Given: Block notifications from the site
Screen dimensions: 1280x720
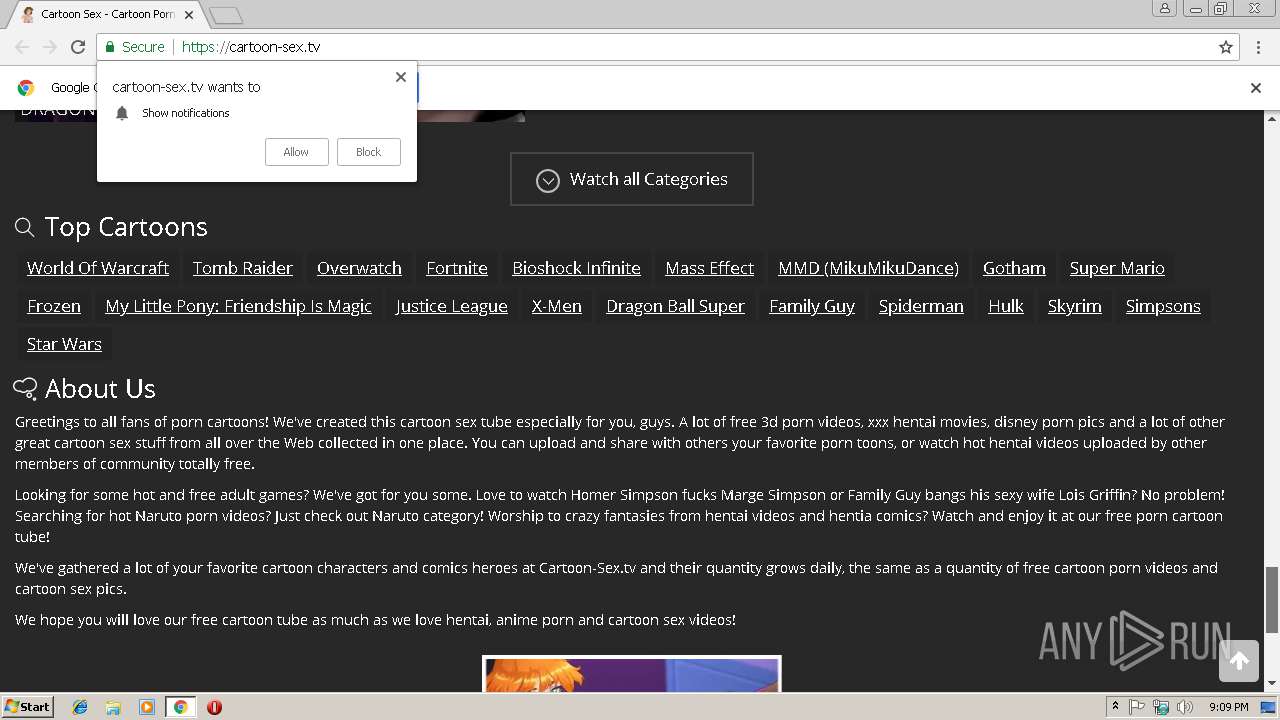Looking at the screenshot, I should click(x=368, y=152).
